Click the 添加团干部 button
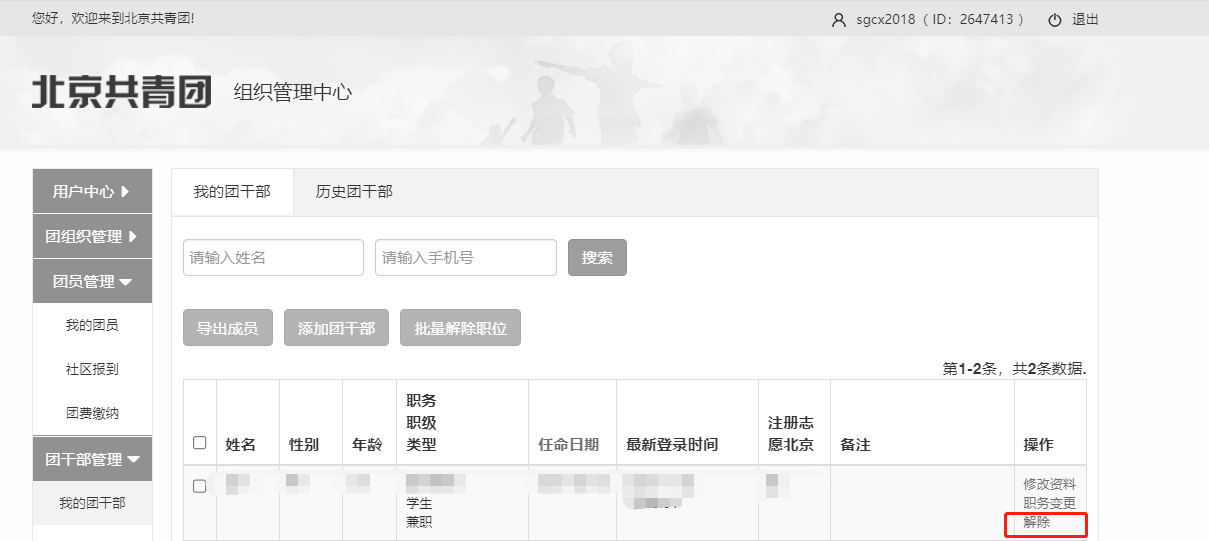This screenshot has height=541, width=1209. coord(336,328)
